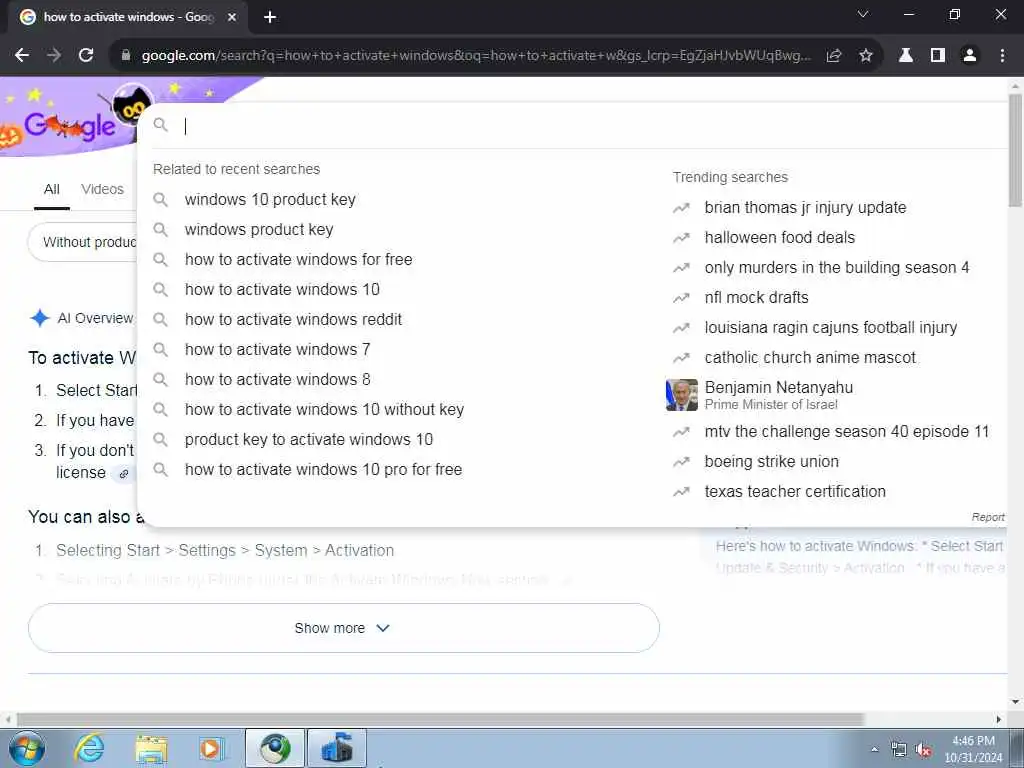Click the padlock site info icon
The image size is (1024, 768).
126,56
